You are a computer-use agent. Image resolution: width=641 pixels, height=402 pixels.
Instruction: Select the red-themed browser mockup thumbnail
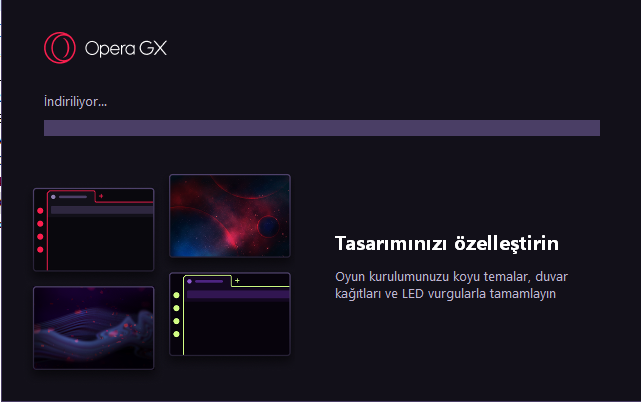pos(94,229)
